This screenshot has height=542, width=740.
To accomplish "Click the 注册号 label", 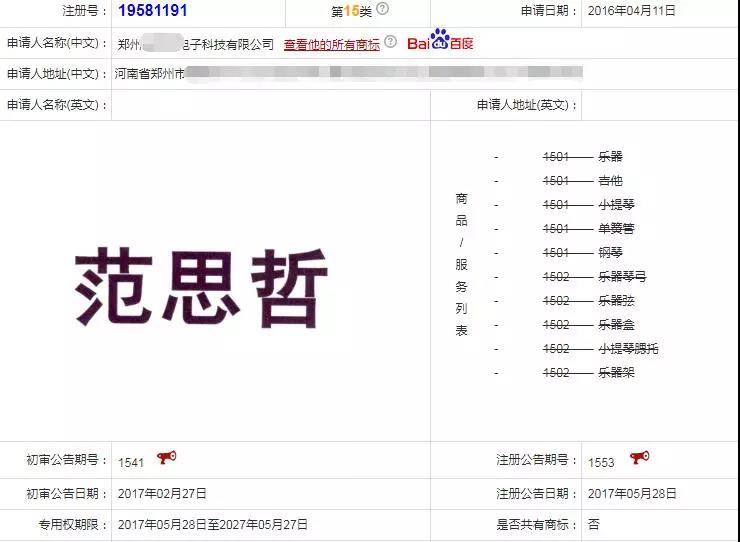I will pos(85,10).
